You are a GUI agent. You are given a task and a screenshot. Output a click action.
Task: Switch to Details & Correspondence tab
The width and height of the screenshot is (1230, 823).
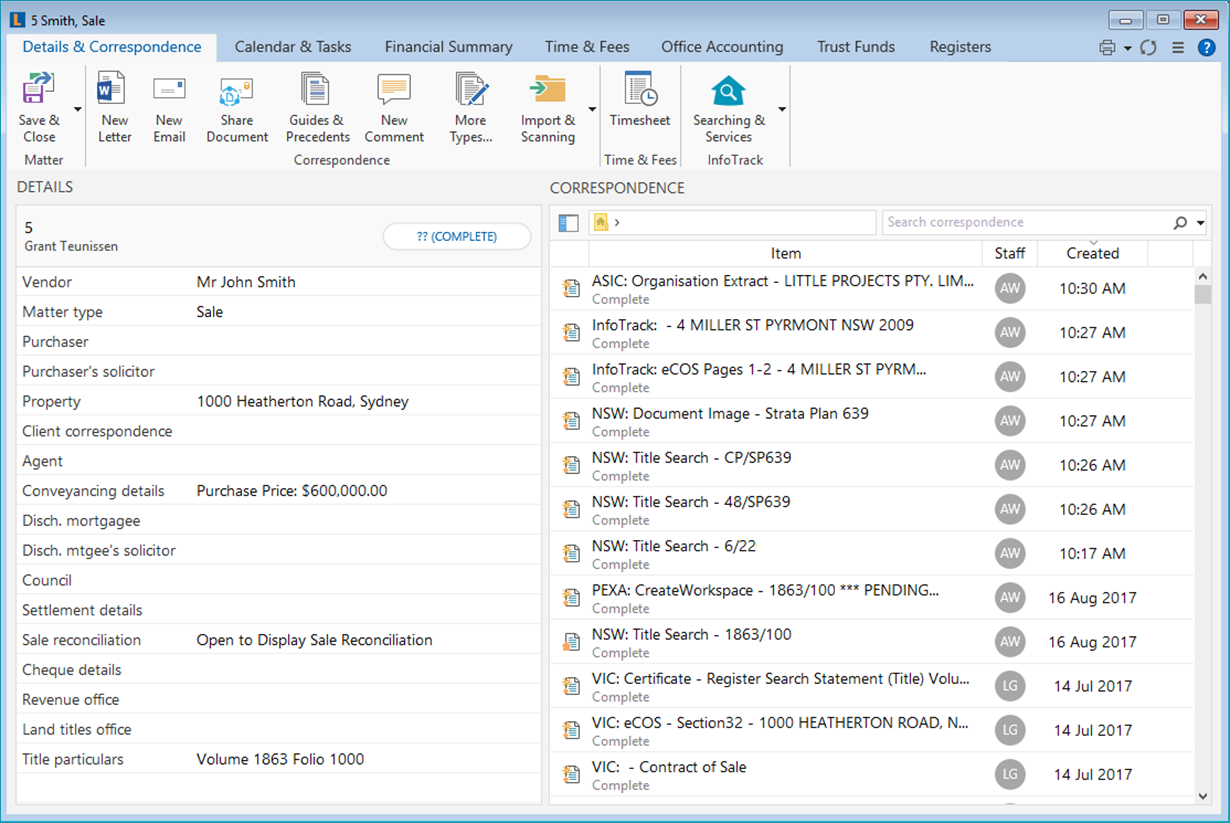click(112, 47)
